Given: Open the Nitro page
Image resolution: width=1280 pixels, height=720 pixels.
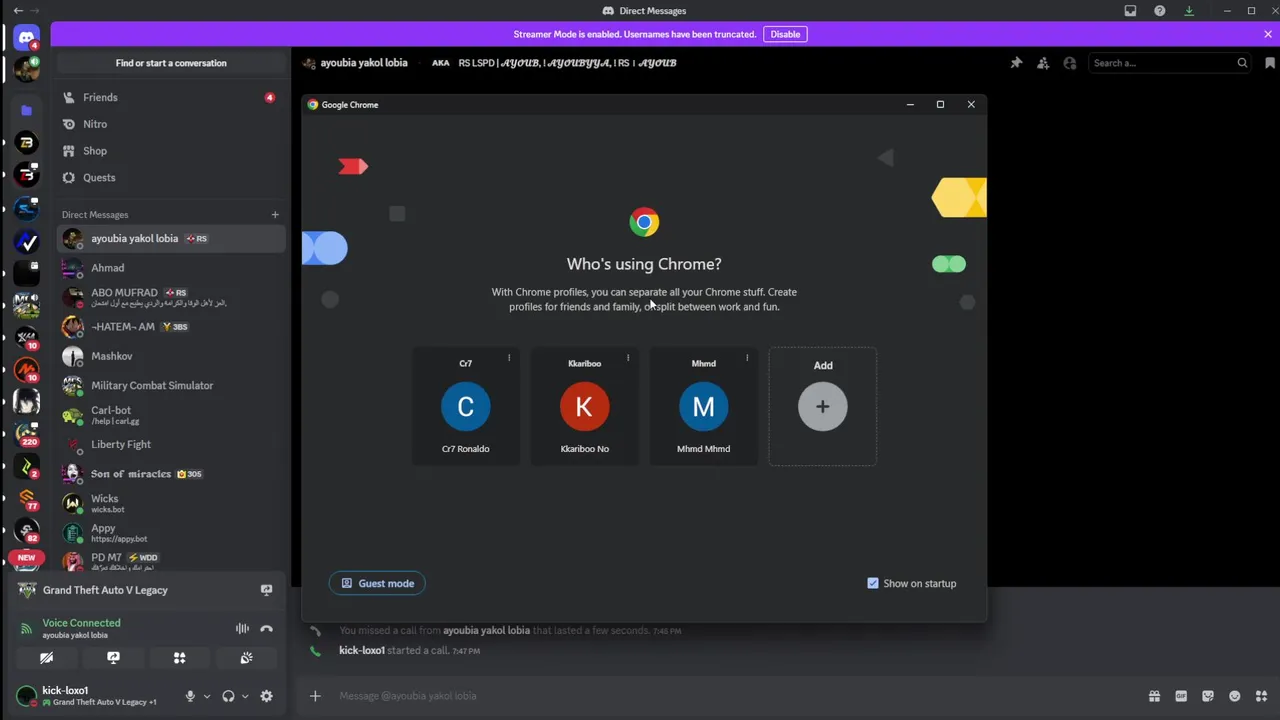Looking at the screenshot, I should tap(171, 124).
